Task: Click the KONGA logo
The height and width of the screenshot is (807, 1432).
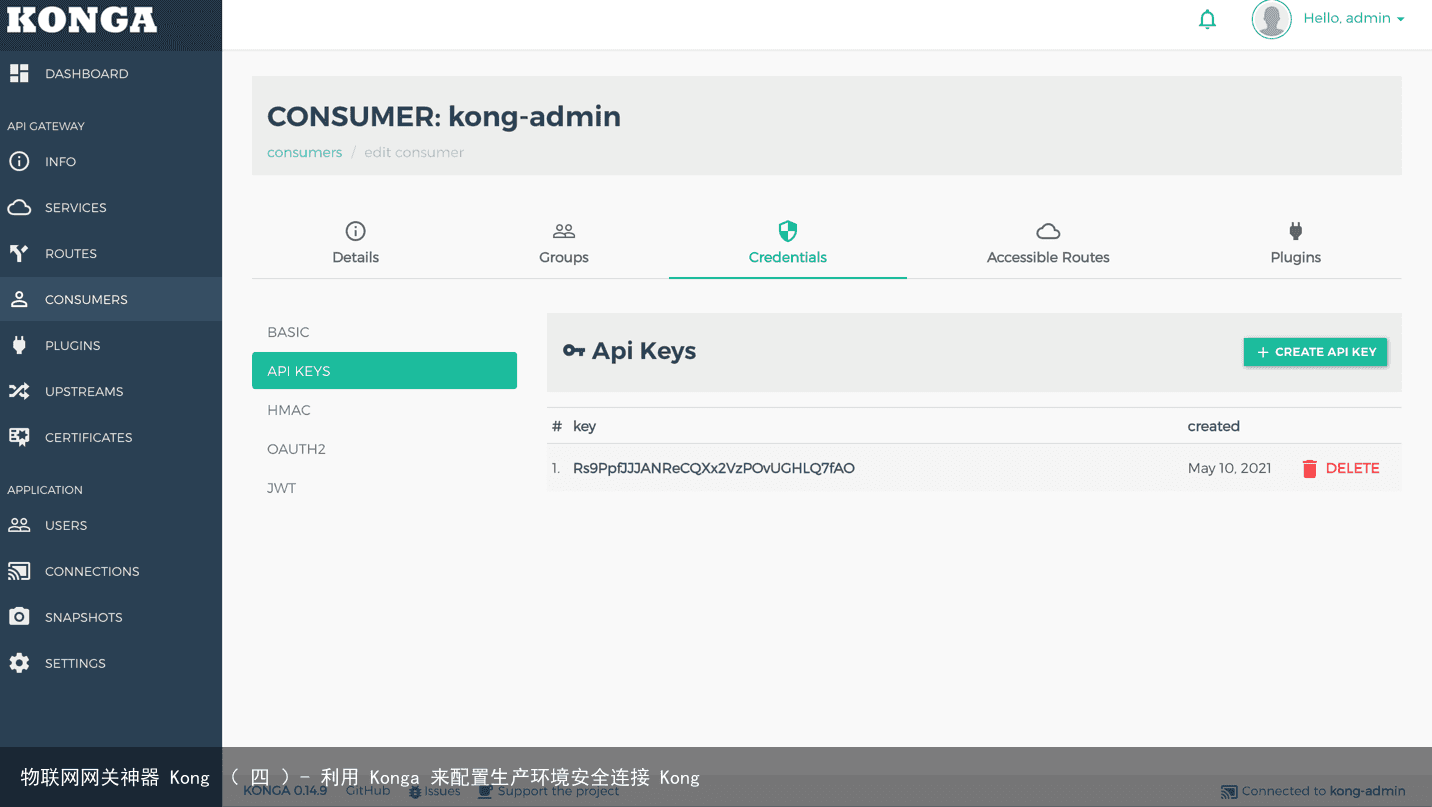Action: [82, 20]
